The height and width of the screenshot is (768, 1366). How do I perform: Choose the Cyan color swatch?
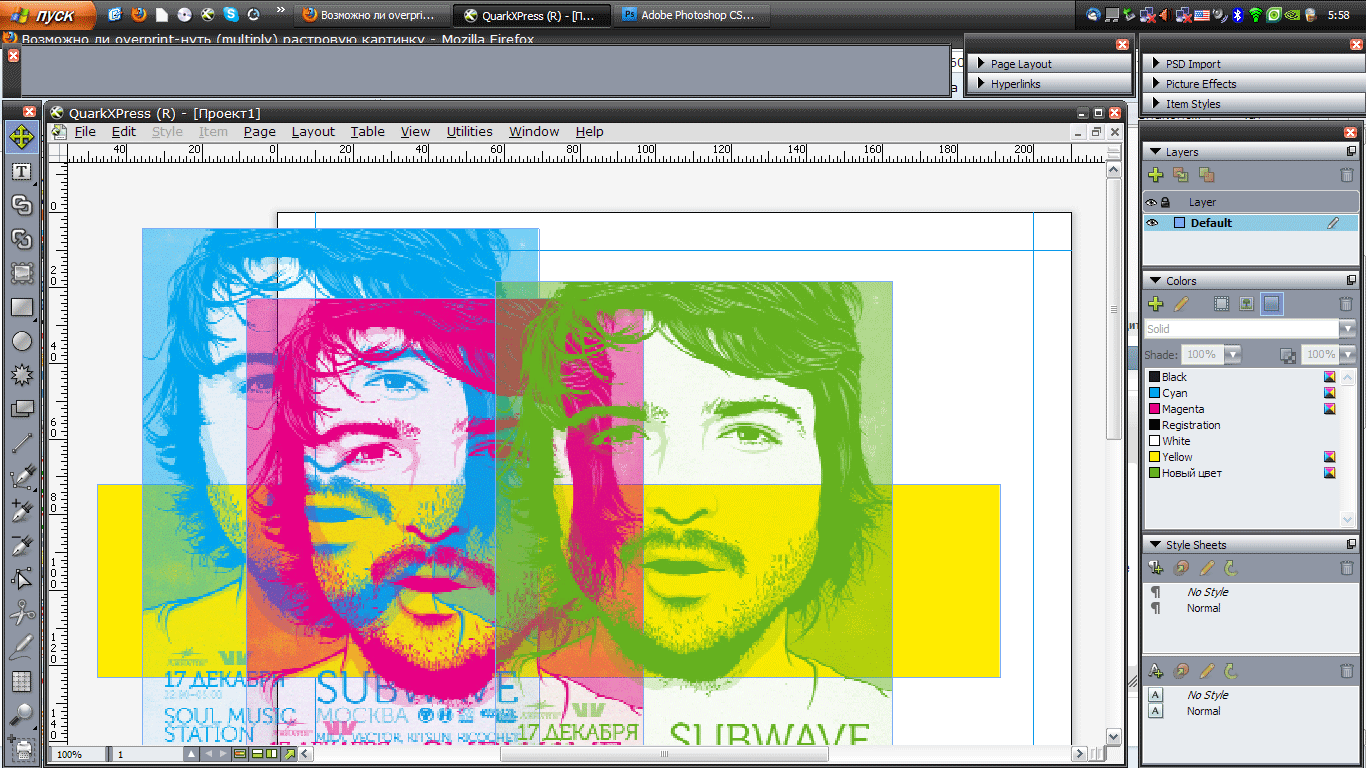1154,393
